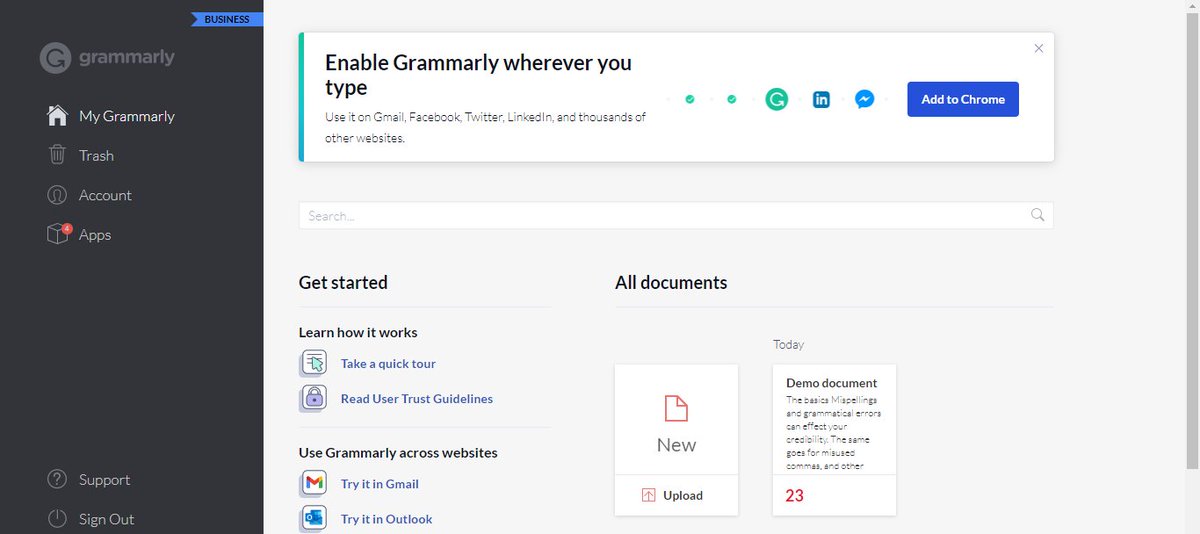Click the green Grammarly G icon in banner
The image size is (1200, 534).
click(777, 99)
